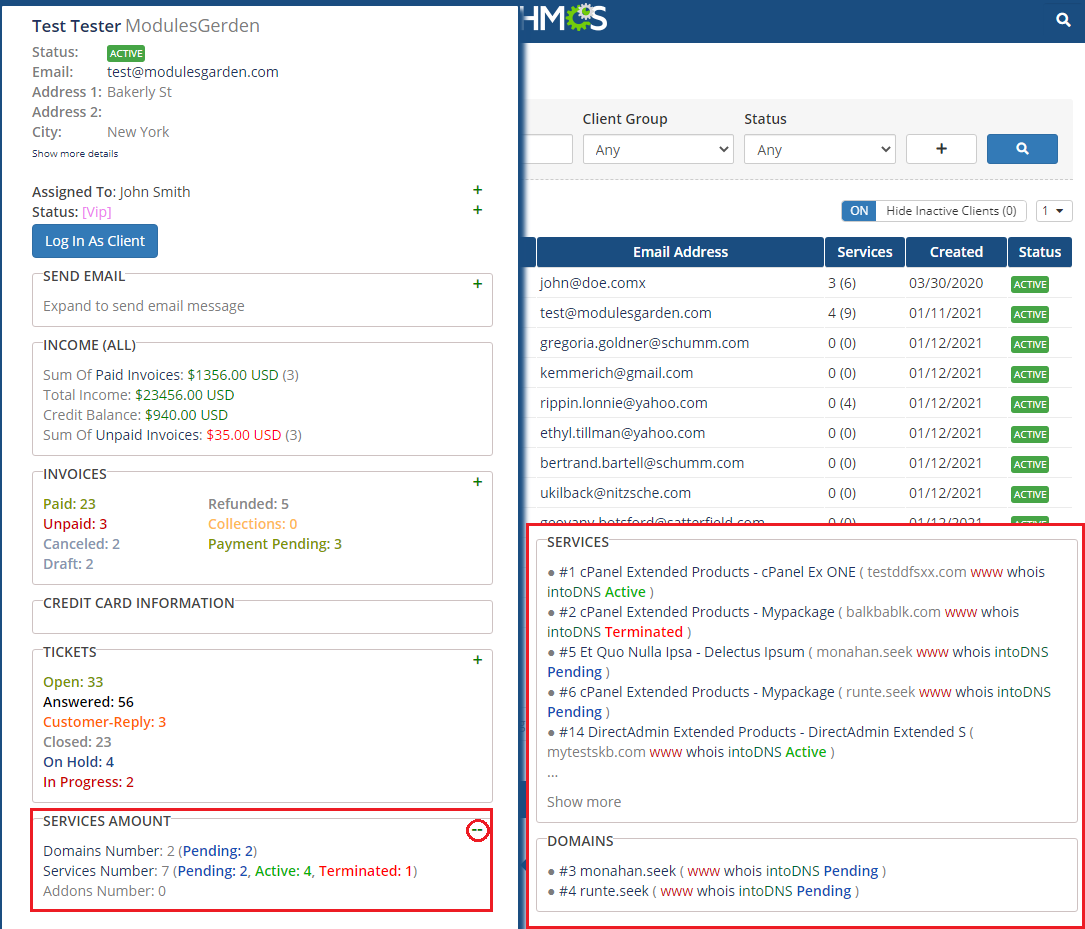The height and width of the screenshot is (929, 1085).
Task: Click bertrand.bartell@schumm.com row
Action: (x=642, y=463)
